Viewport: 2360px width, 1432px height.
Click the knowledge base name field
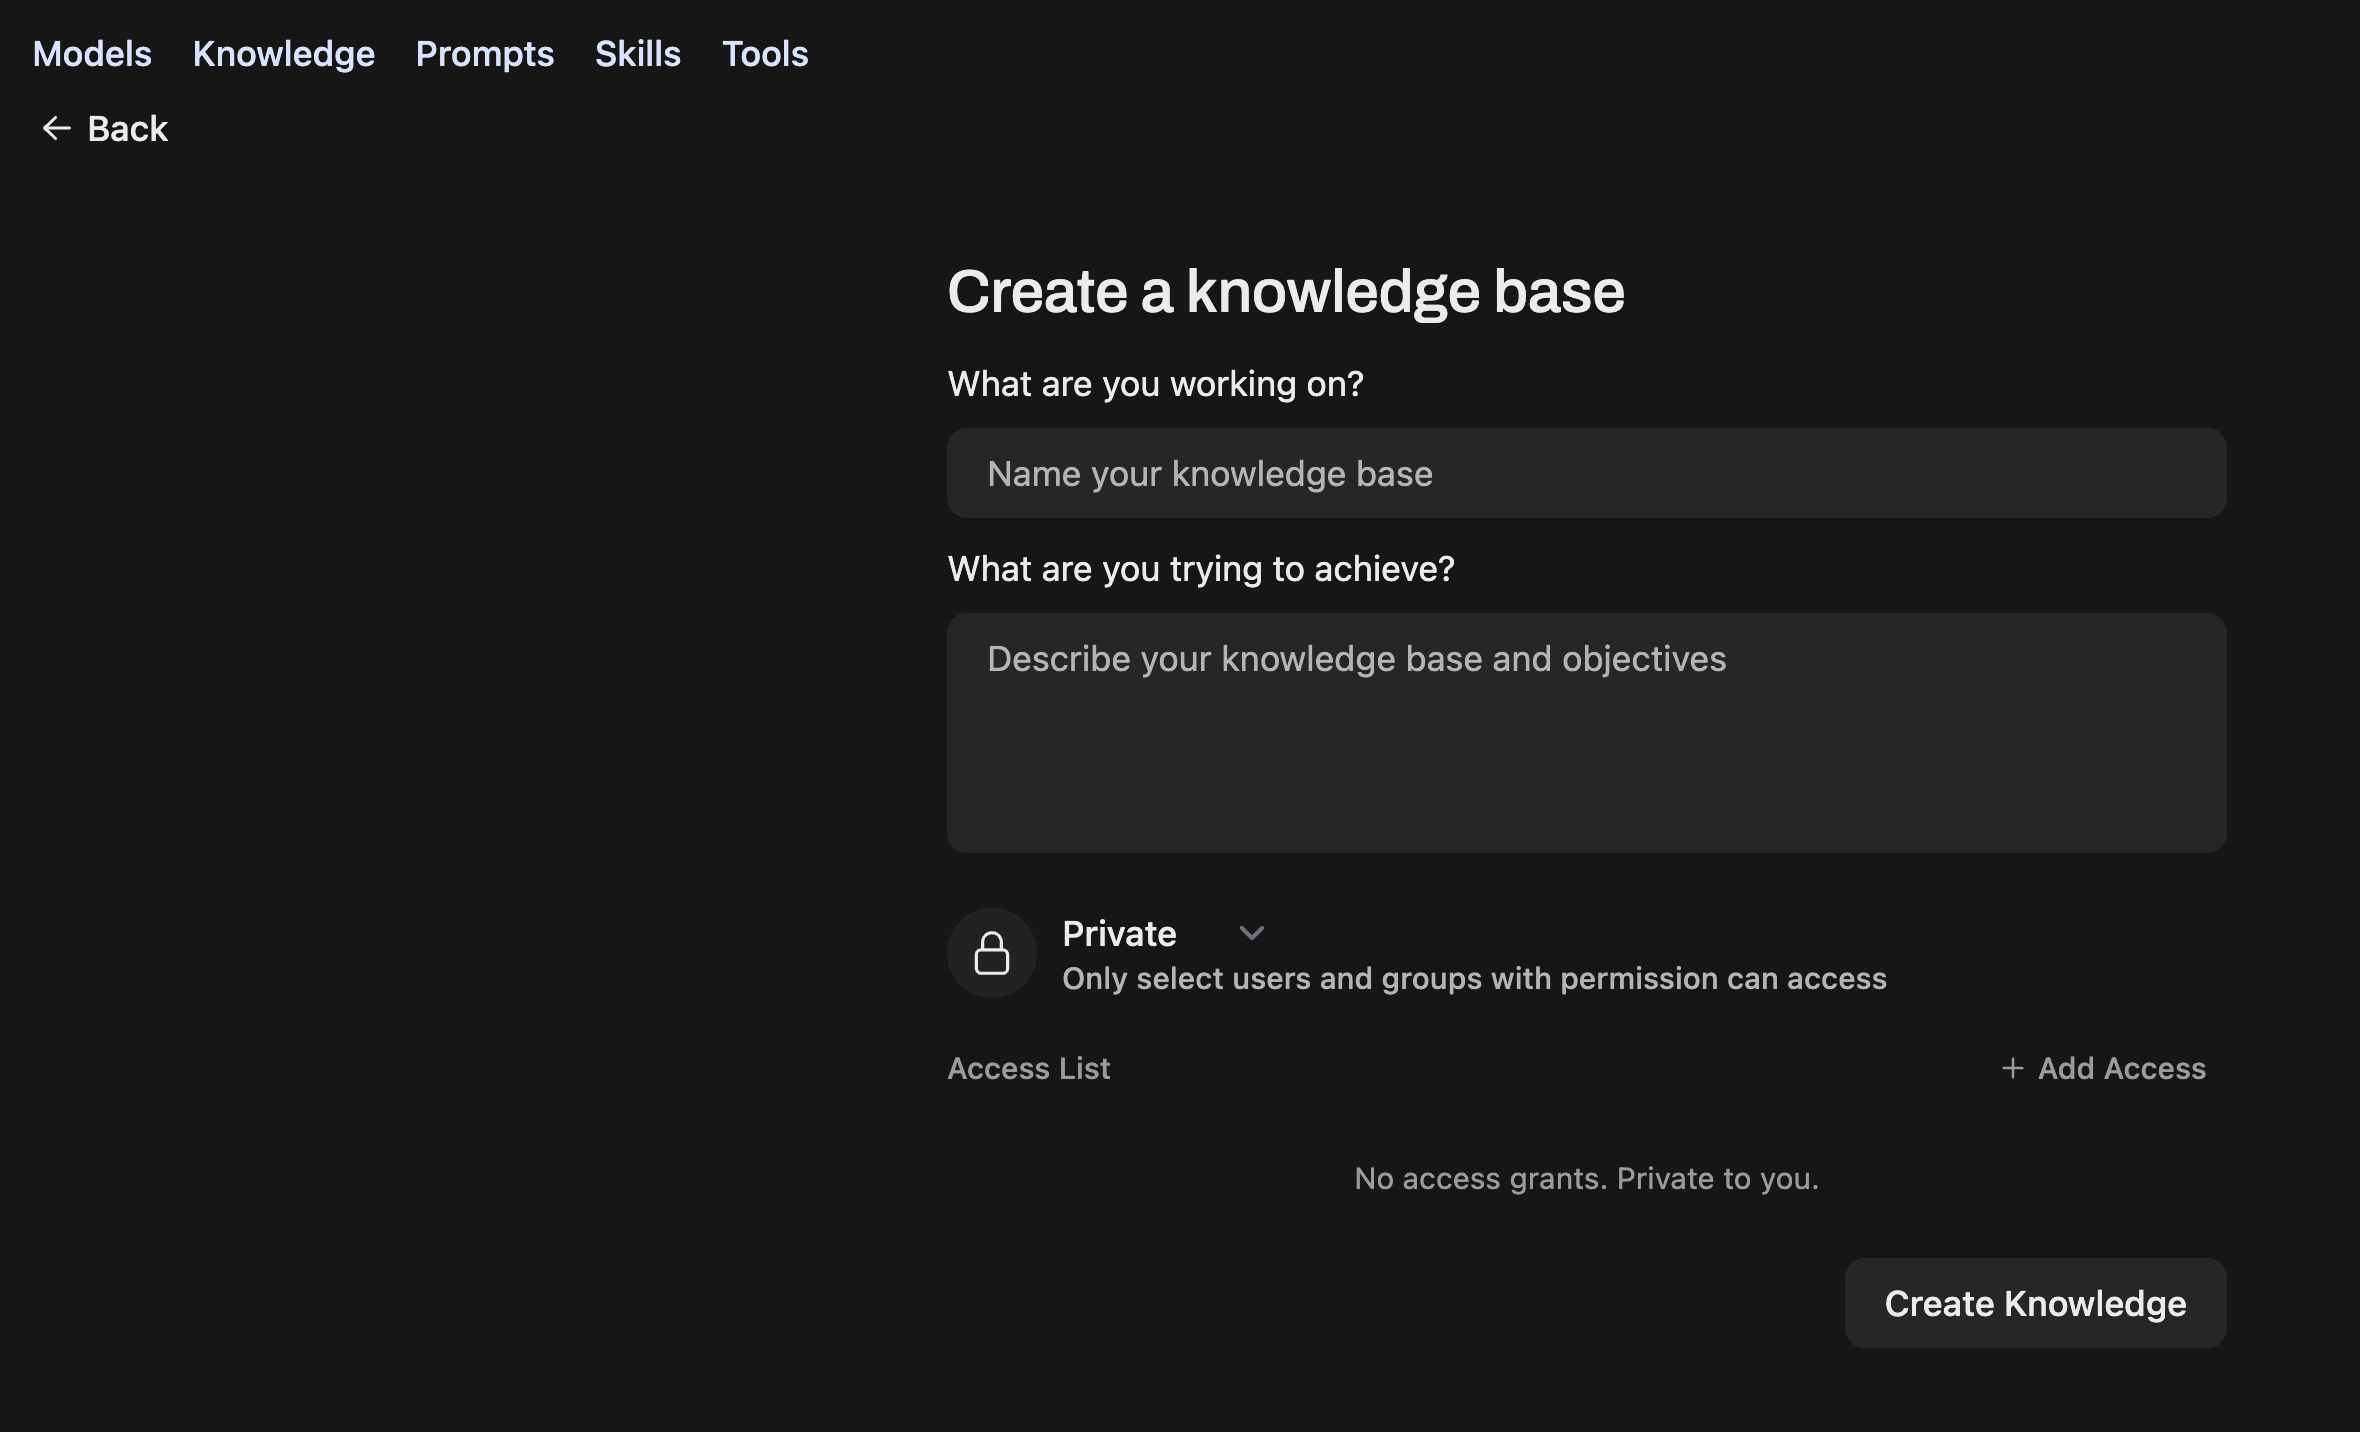(x=1585, y=473)
